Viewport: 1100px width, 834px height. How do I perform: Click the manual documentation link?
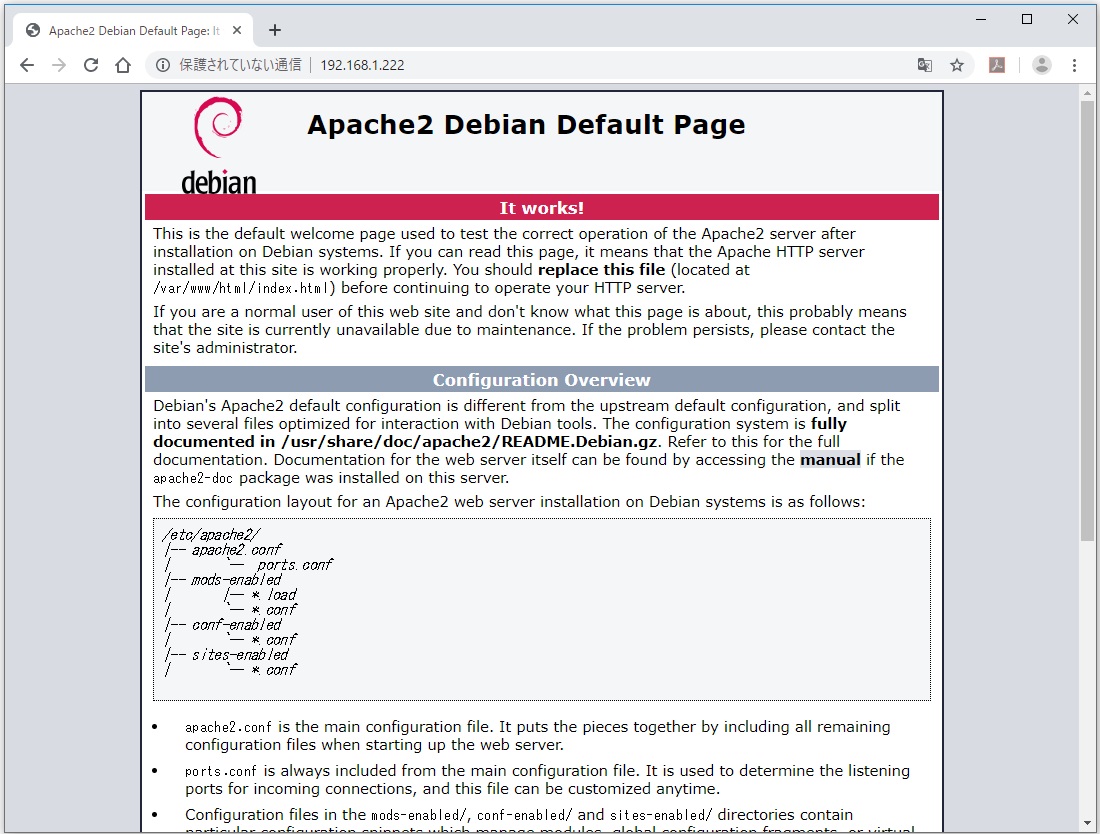click(x=830, y=460)
